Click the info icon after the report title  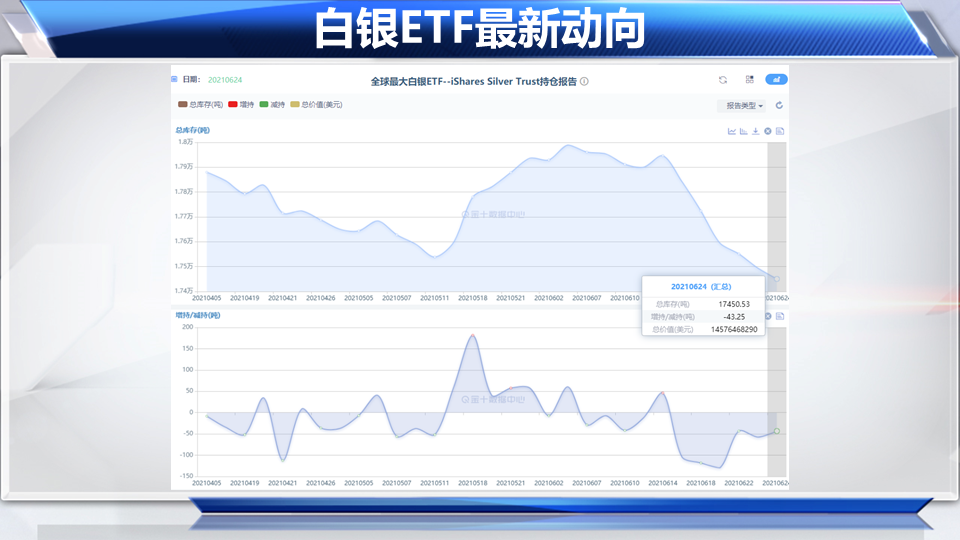tap(584, 81)
